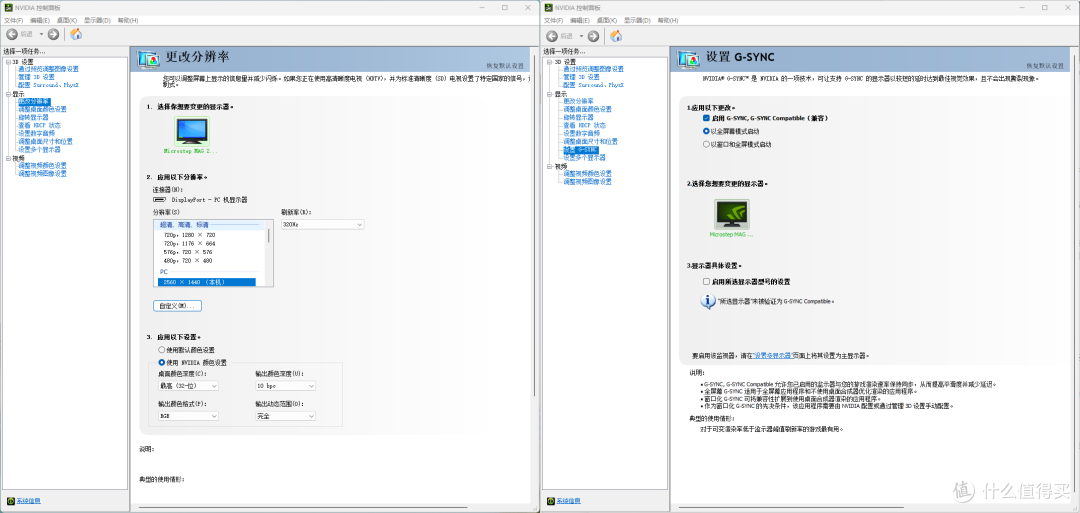Click 系统信息 link in right window
This screenshot has height=513, width=1080.
point(568,501)
